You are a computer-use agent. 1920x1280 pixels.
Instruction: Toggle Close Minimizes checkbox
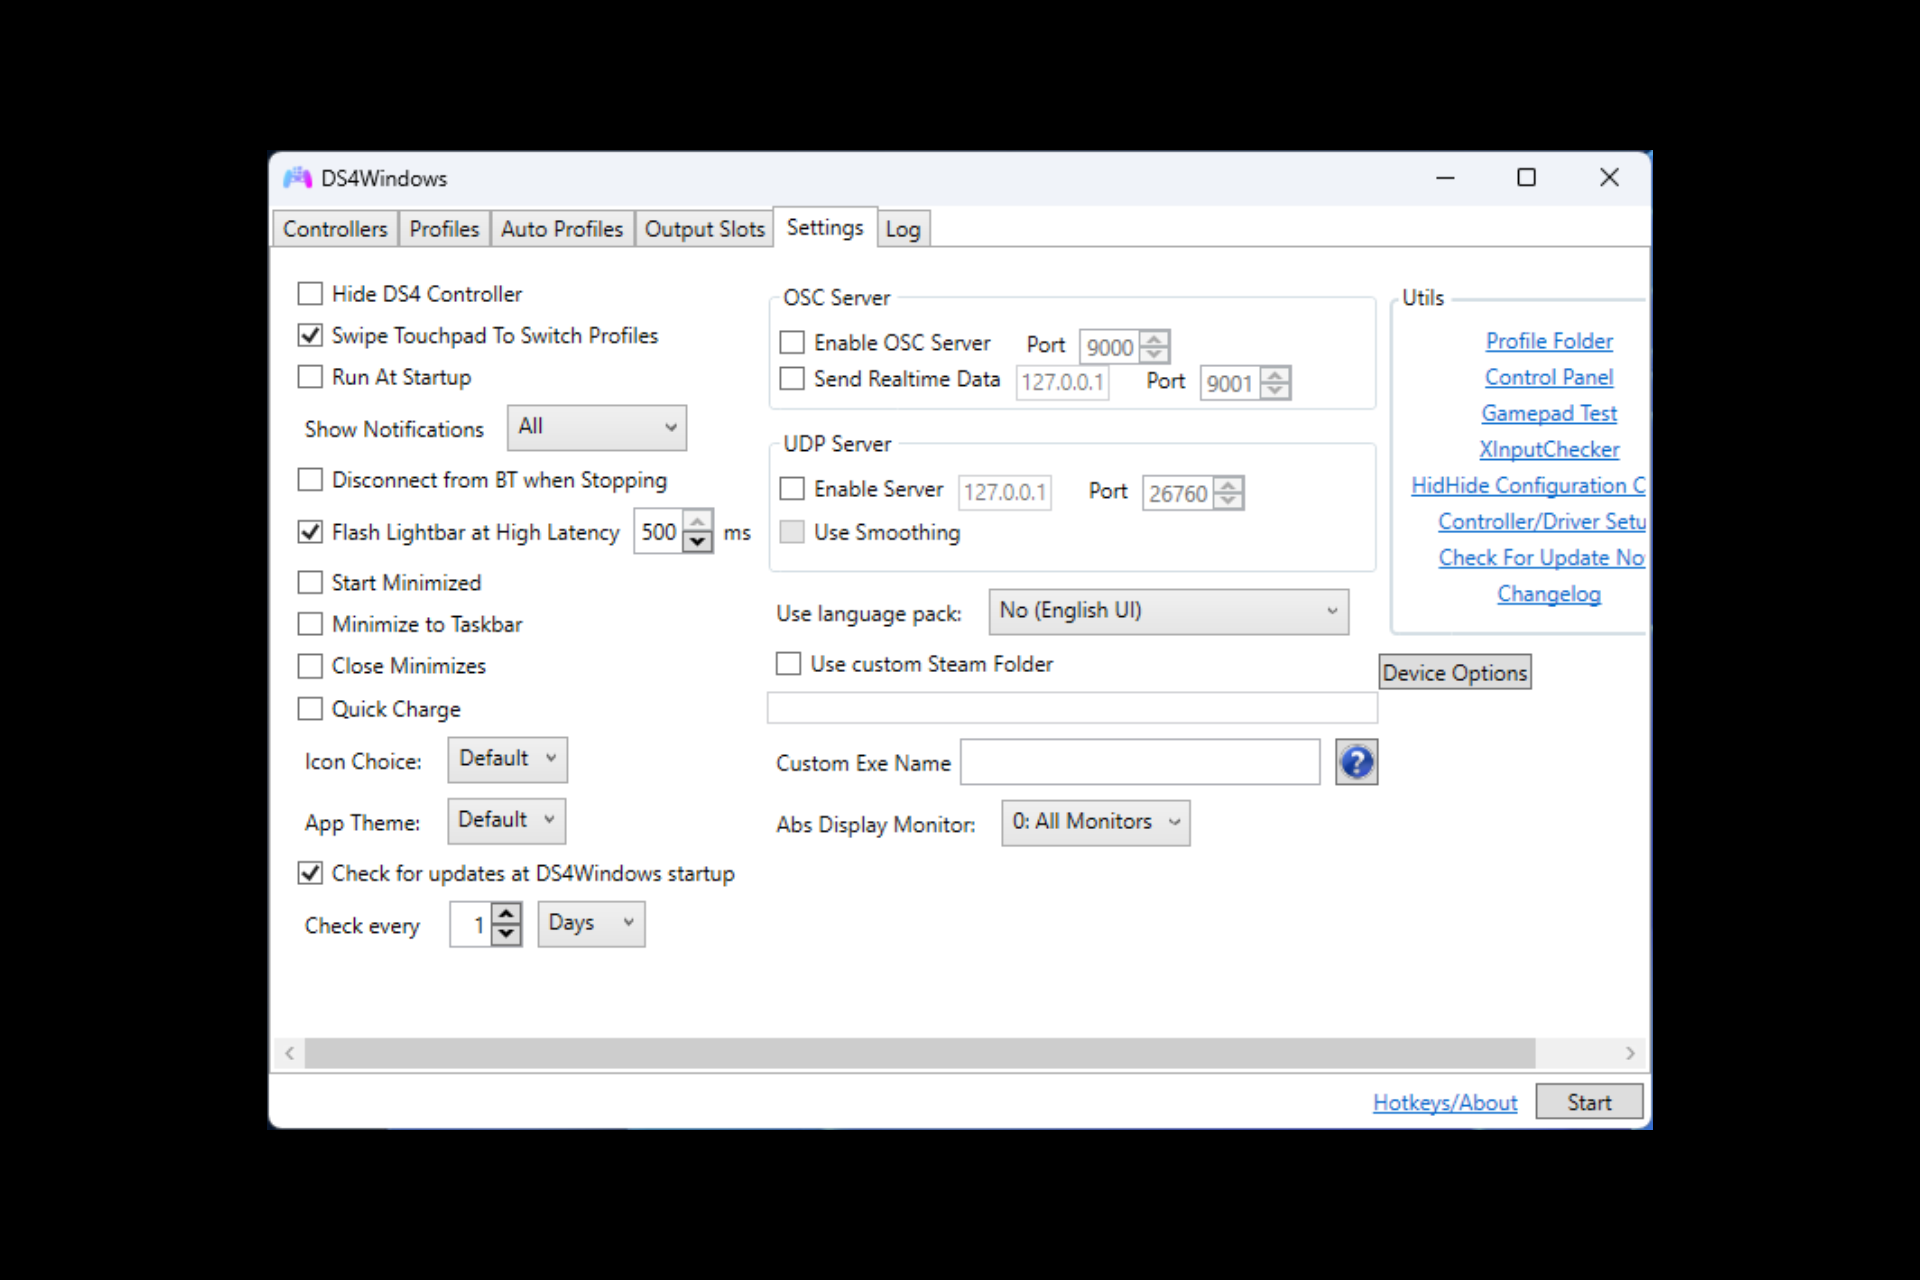pyautogui.click(x=310, y=666)
